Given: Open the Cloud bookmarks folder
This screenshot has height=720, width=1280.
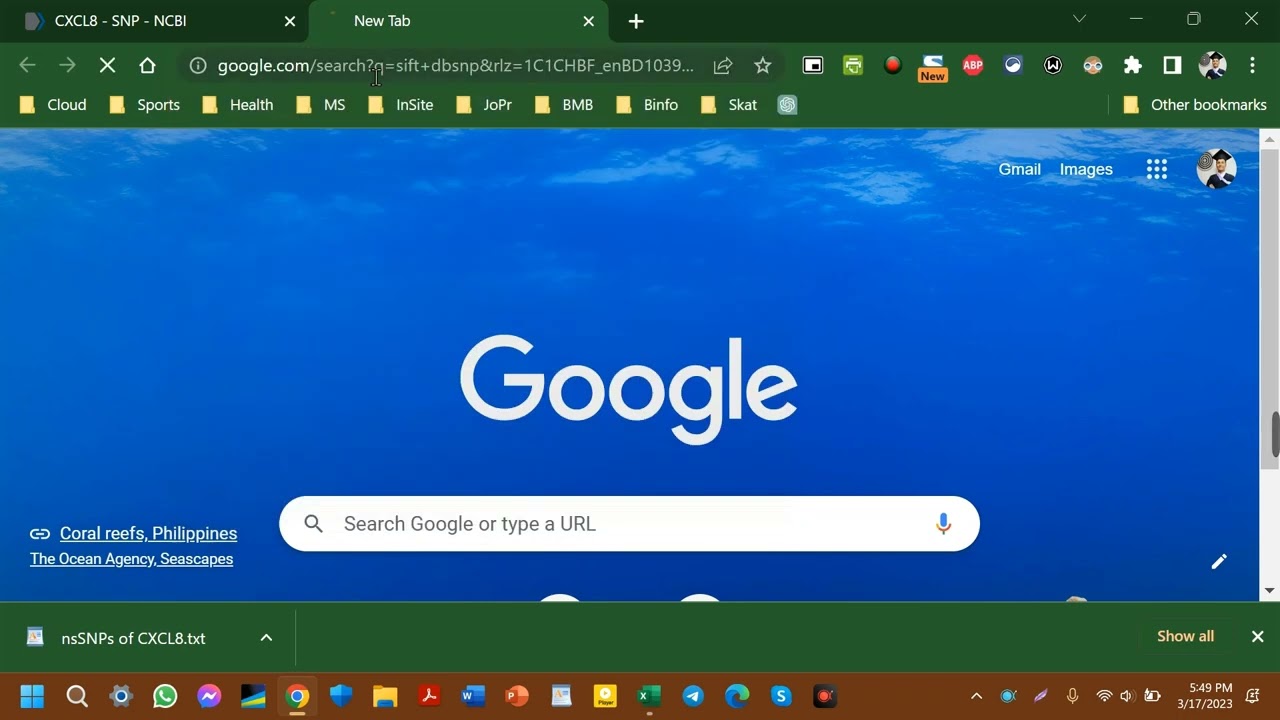Looking at the screenshot, I should [53, 105].
